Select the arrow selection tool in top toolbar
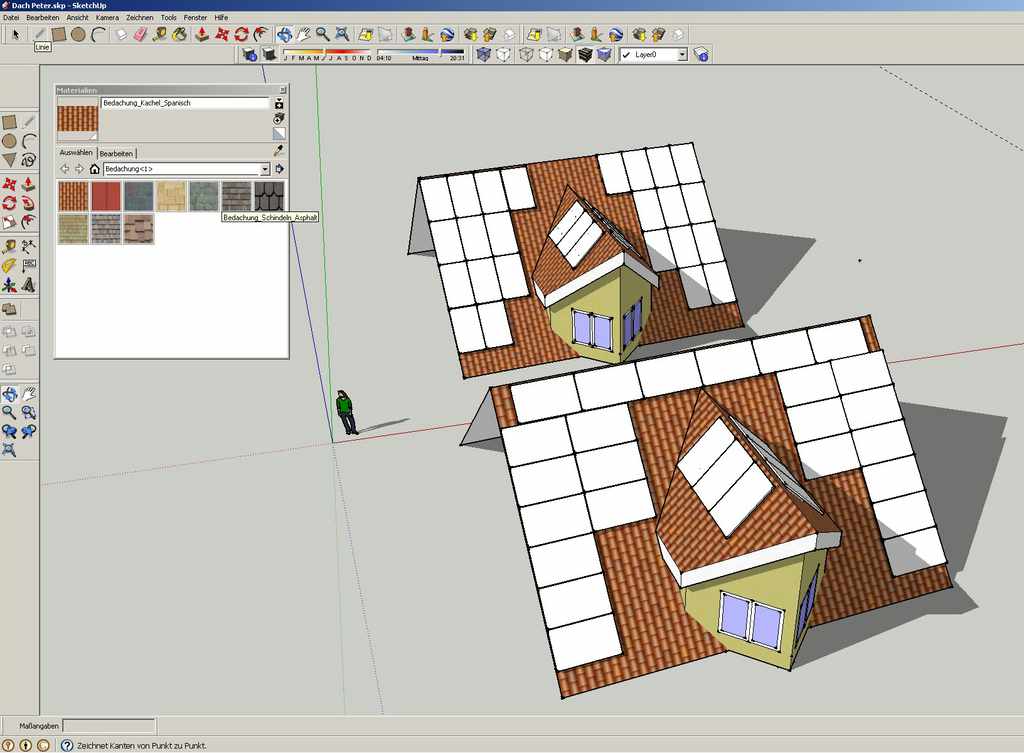1024x753 pixels. pos(16,35)
